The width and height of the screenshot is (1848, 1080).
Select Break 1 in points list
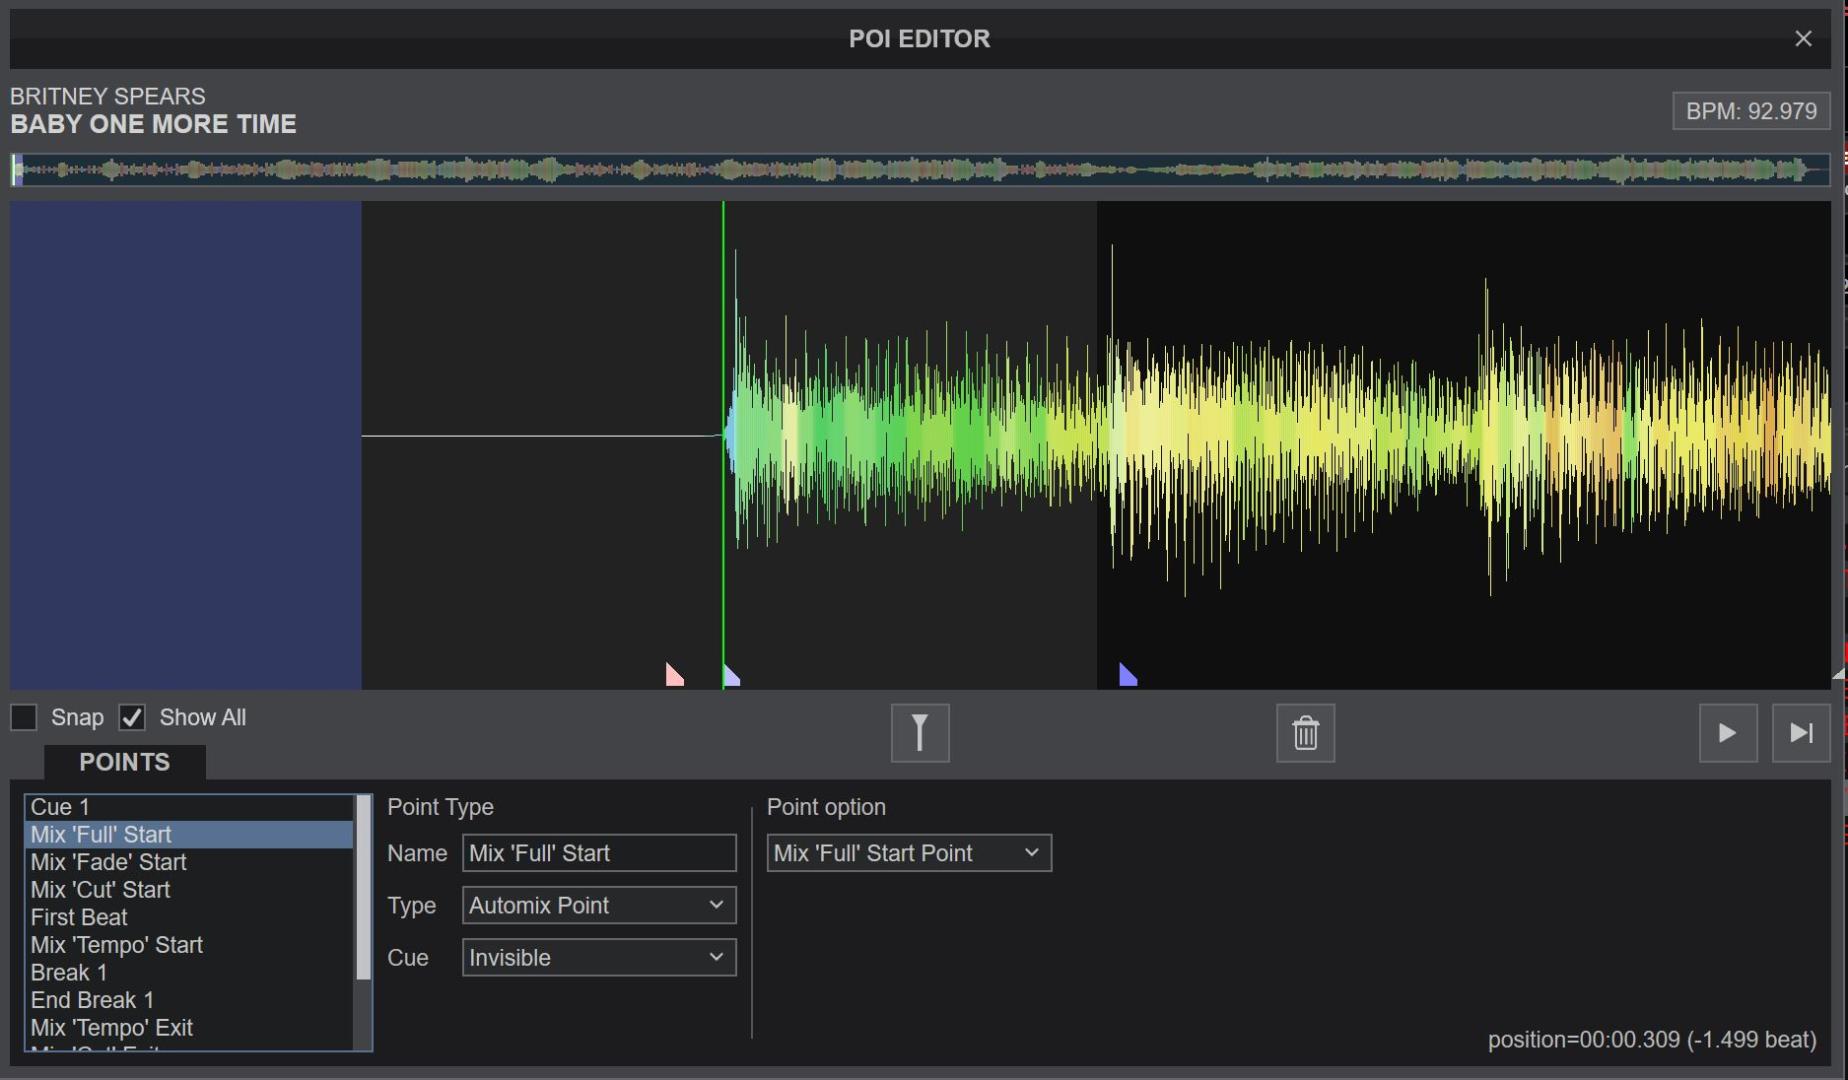pos(189,972)
